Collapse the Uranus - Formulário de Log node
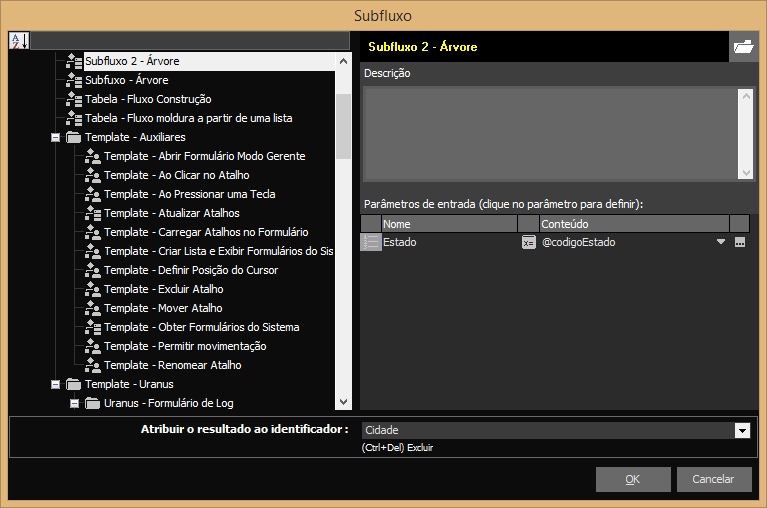This screenshot has width=767, height=508. [75, 403]
